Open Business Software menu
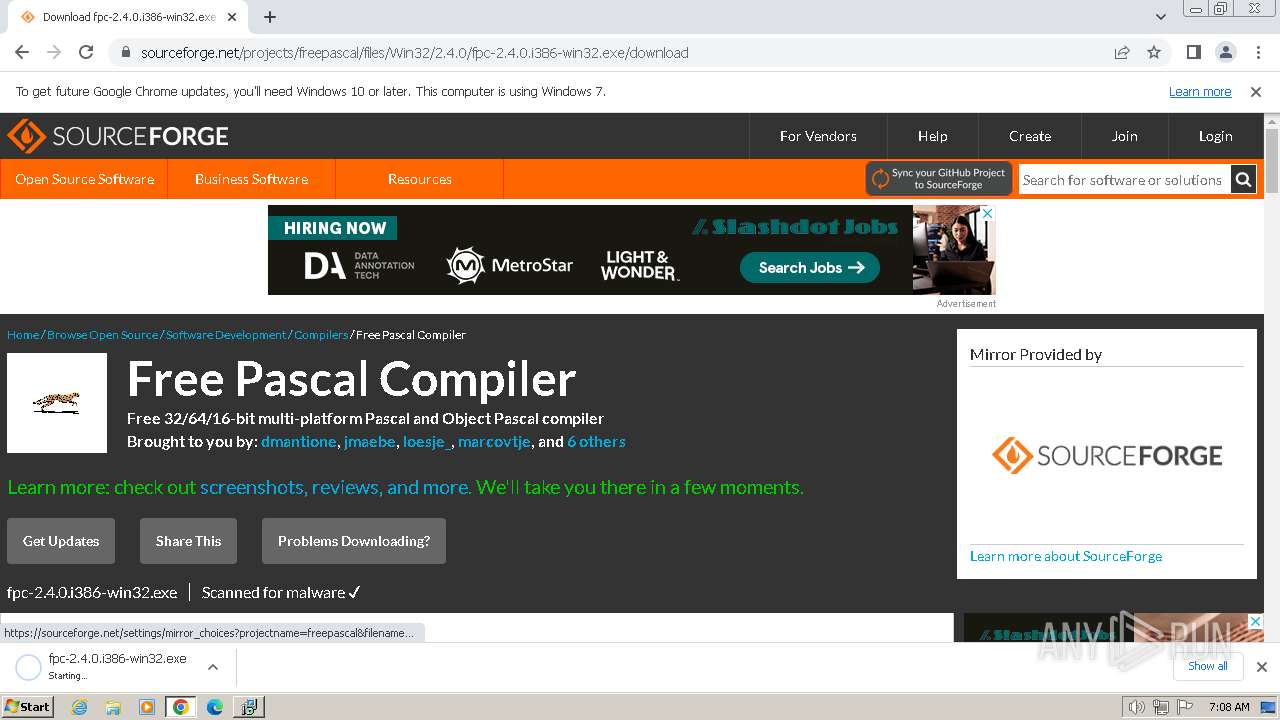 click(251, 179)
